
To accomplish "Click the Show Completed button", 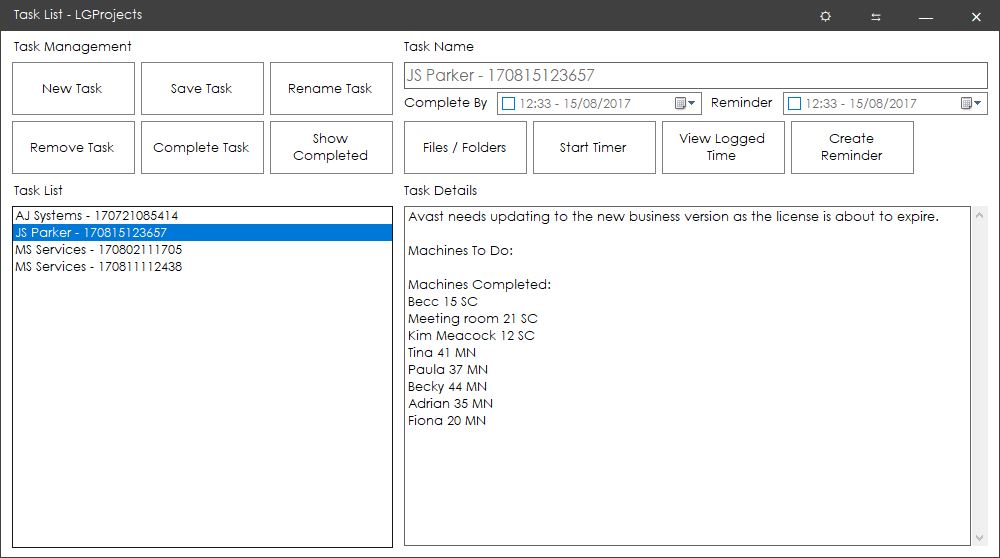I will pyautogui.click(x=331, y=147).
